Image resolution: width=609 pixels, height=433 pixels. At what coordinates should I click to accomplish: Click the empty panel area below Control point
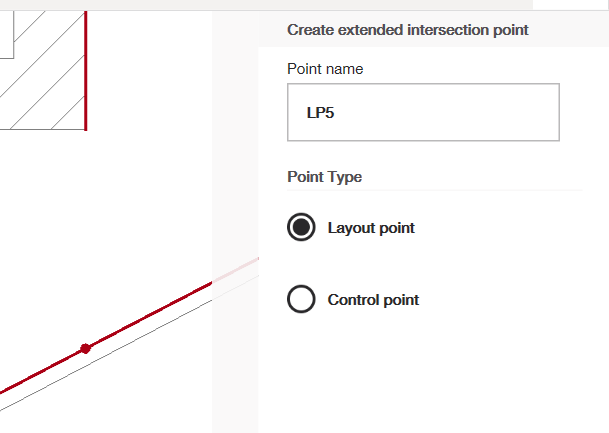[430, 380]
